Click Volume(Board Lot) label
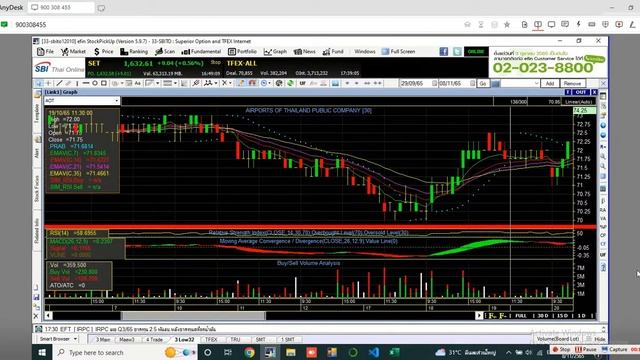 pyautogui.click(x=558, y=339)
